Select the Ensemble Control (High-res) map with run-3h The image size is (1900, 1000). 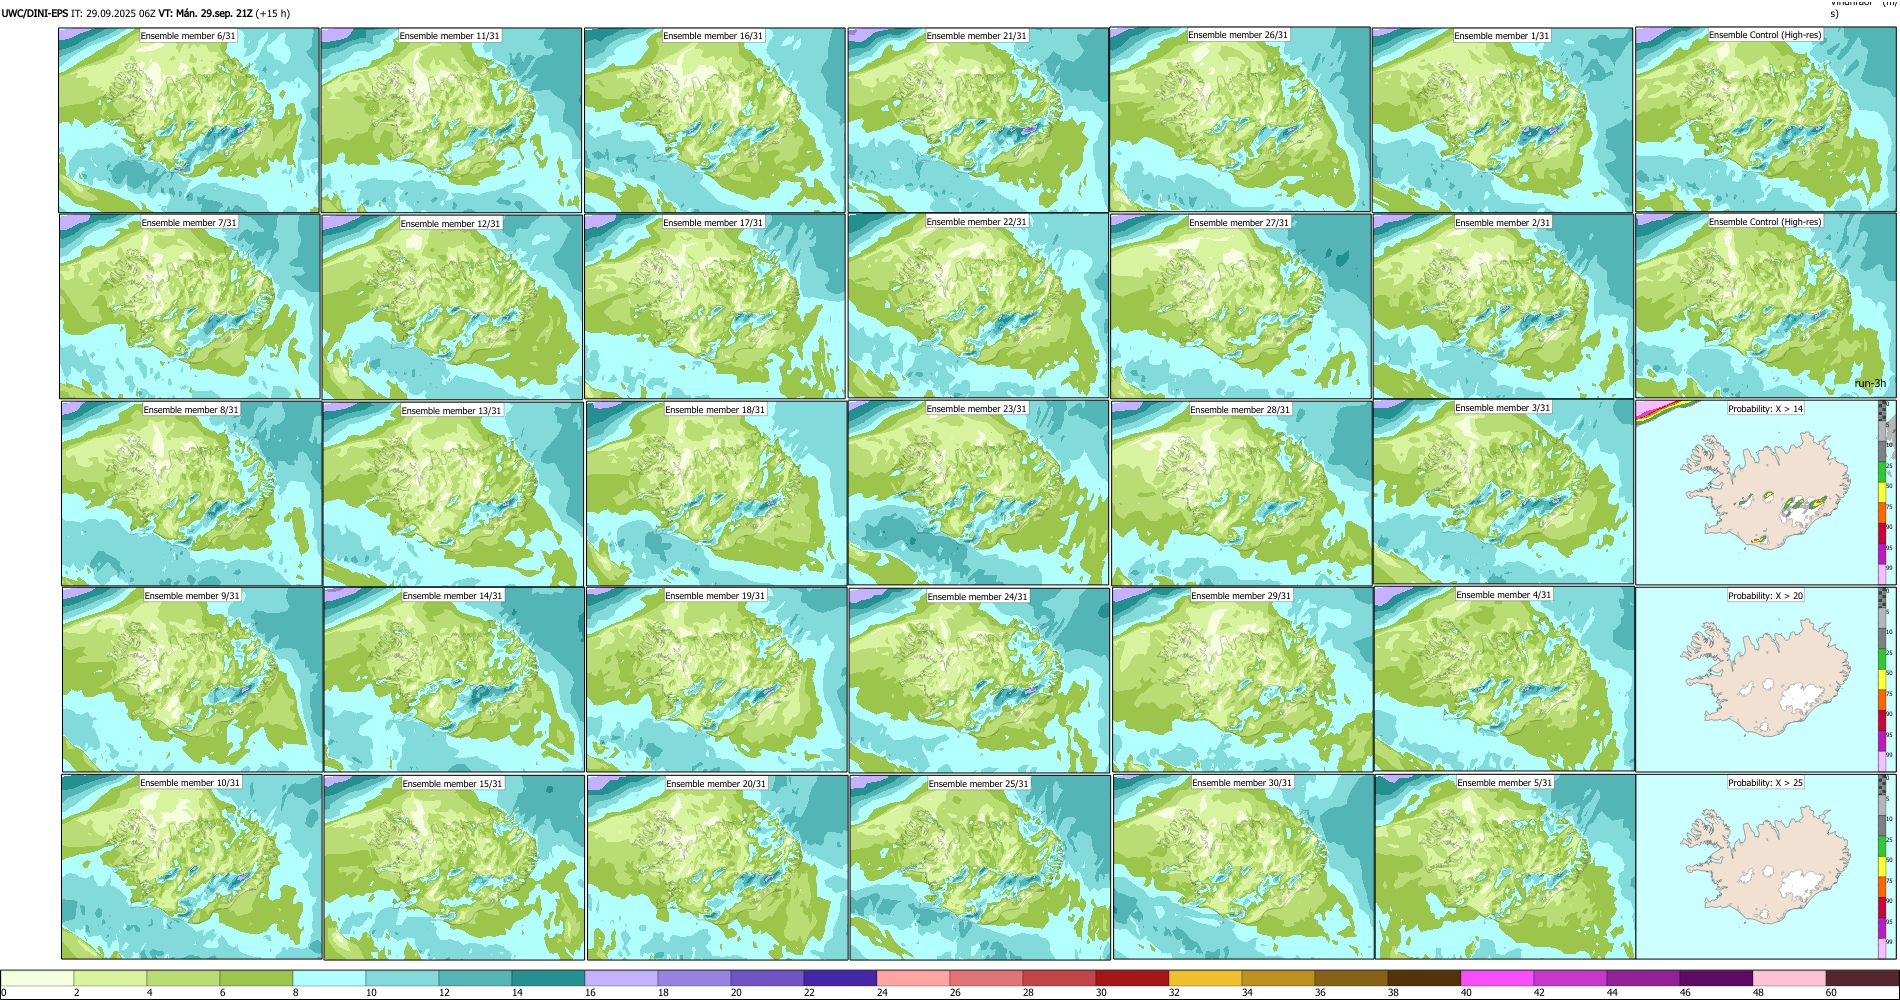(x=1766, y=306)
